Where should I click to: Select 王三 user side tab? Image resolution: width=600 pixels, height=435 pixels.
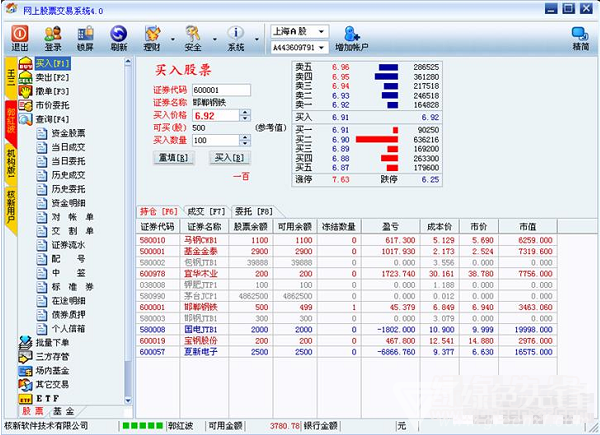tap(11, 78)
